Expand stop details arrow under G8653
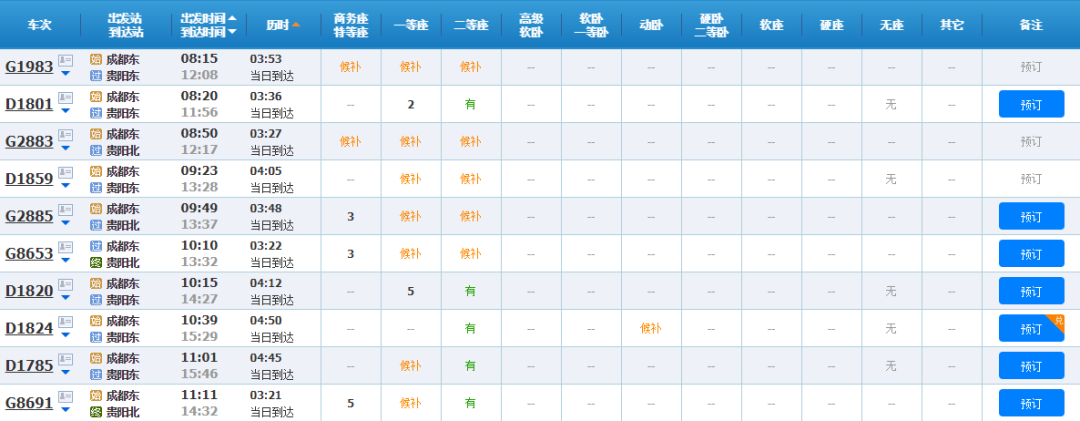Screen dimensions: 1080x421 (x=65, y=260)
